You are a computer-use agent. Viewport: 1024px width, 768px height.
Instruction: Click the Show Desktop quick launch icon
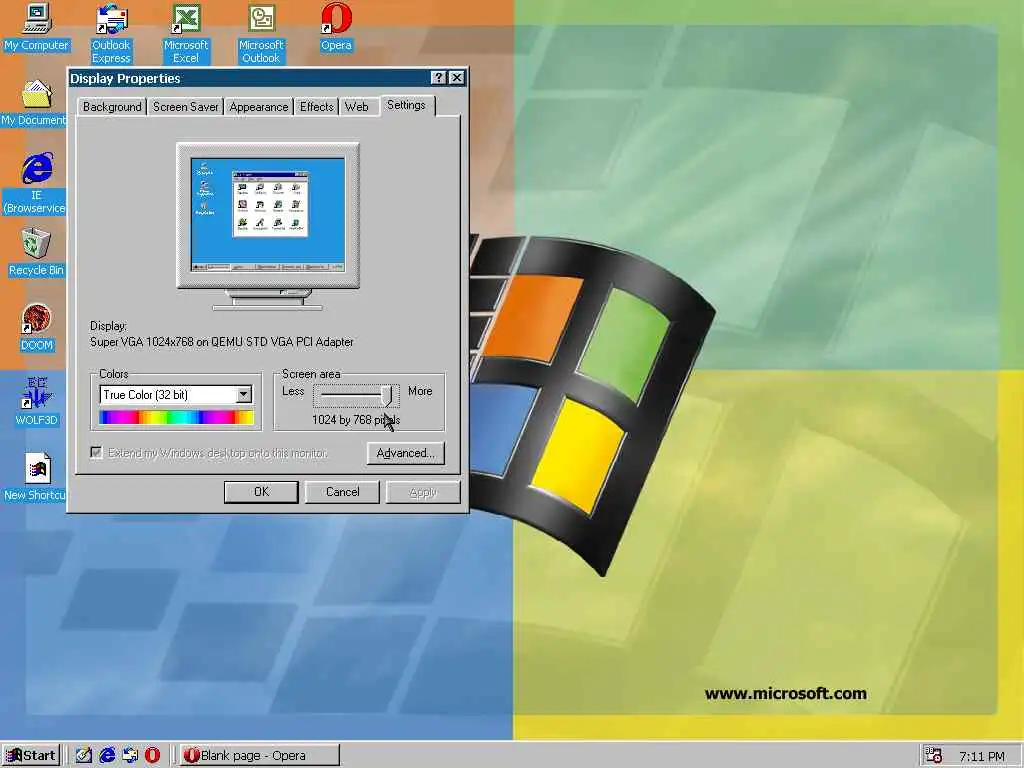[84, 755]
